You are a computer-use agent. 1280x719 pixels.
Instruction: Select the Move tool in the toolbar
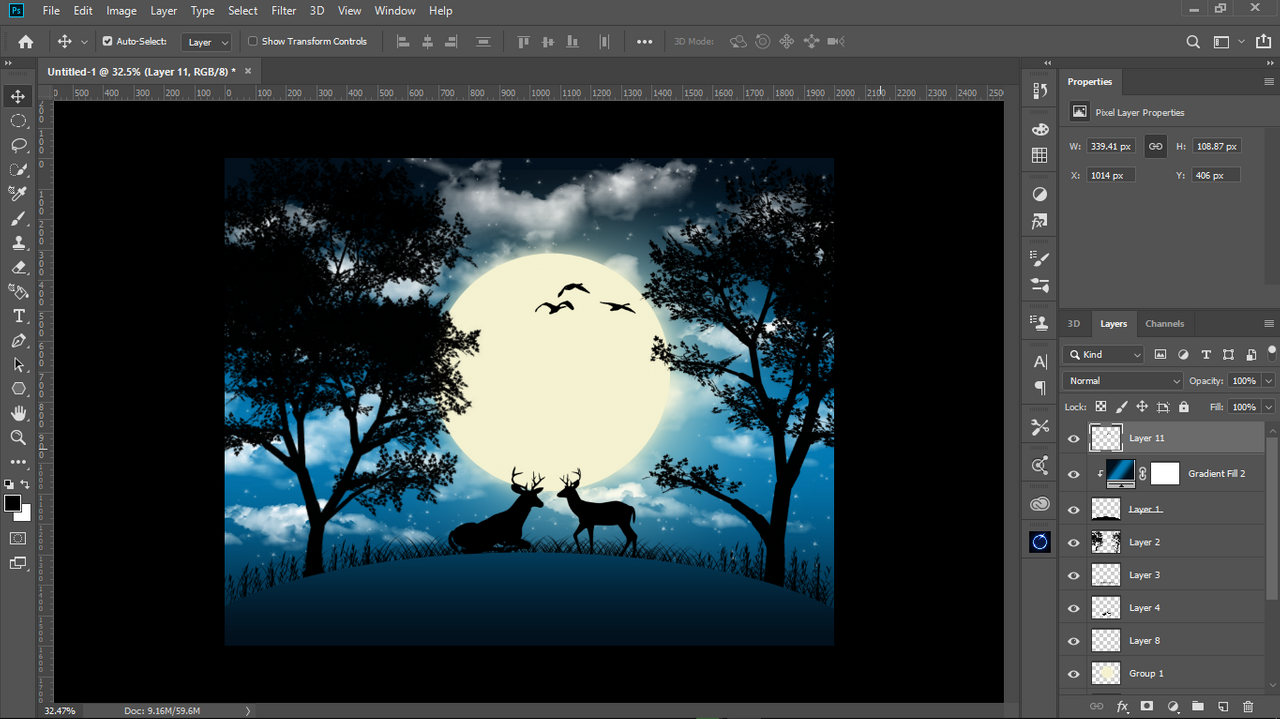[18, 96]
